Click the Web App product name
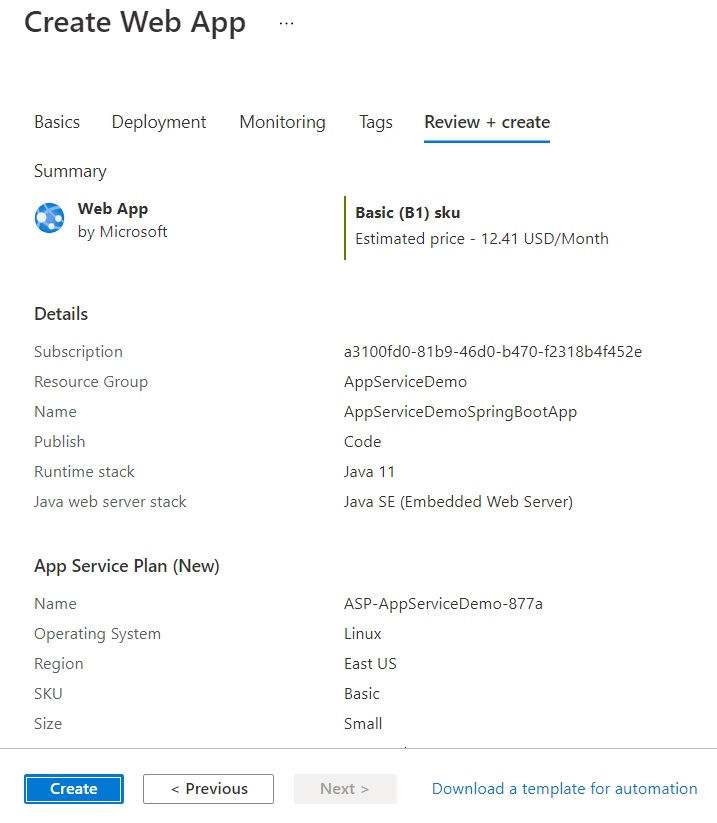 pyautogui.click(x=113, y=209)
